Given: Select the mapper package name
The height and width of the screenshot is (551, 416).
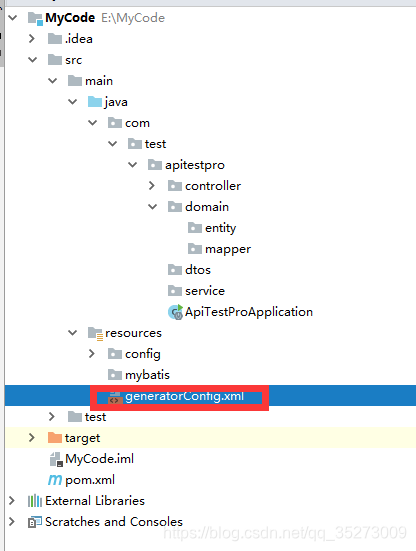Looking at the screenshot, I should (x=228, y=249).
